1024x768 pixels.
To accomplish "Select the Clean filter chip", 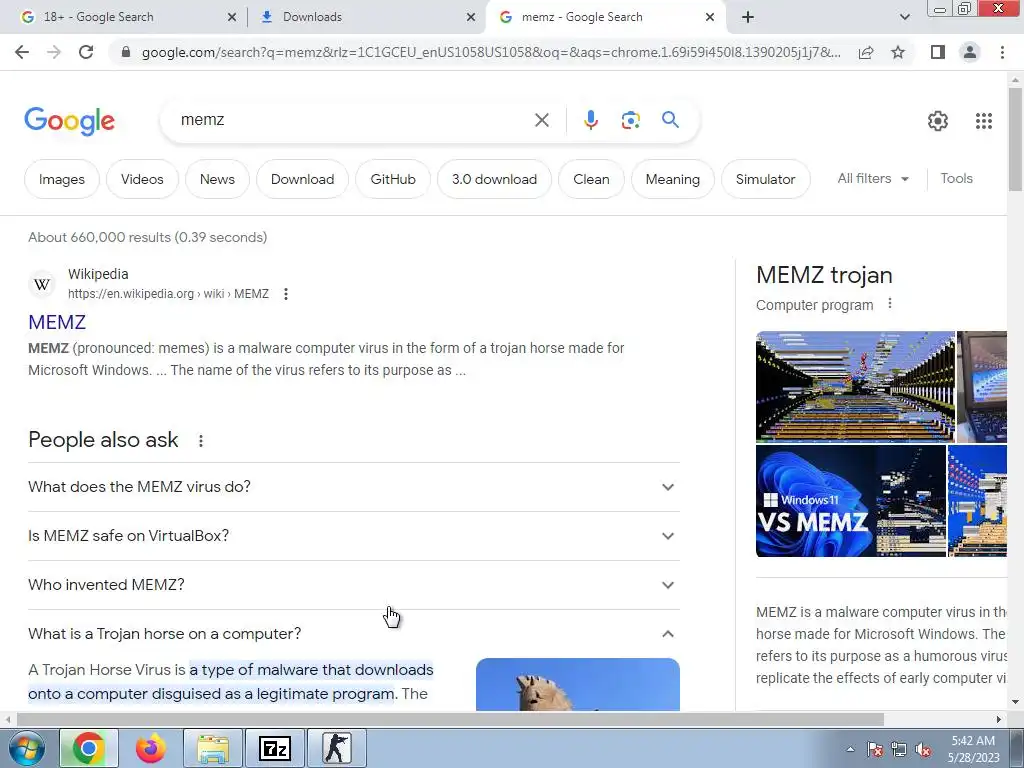I will click(591, 179).
